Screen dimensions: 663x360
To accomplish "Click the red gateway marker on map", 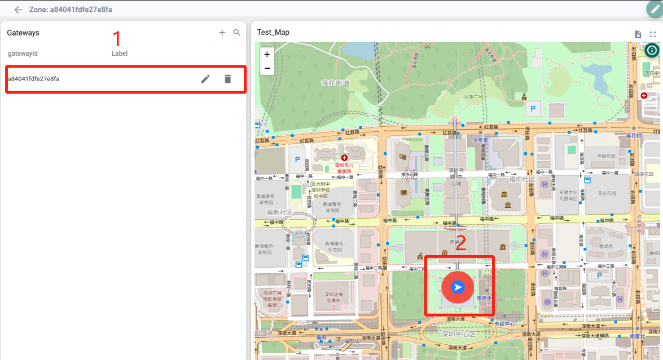I will pos(458,287).
